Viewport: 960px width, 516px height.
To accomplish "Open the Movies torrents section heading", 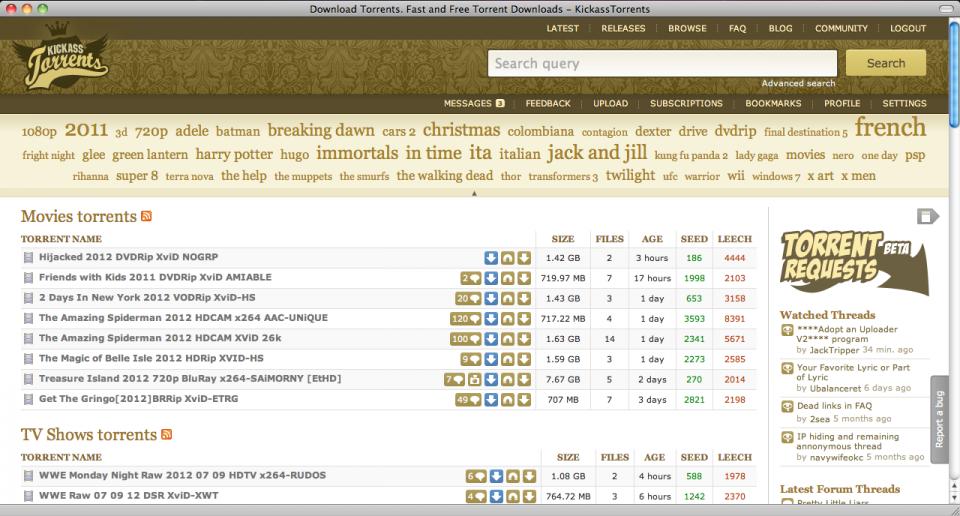I will [x=78, y=216].
